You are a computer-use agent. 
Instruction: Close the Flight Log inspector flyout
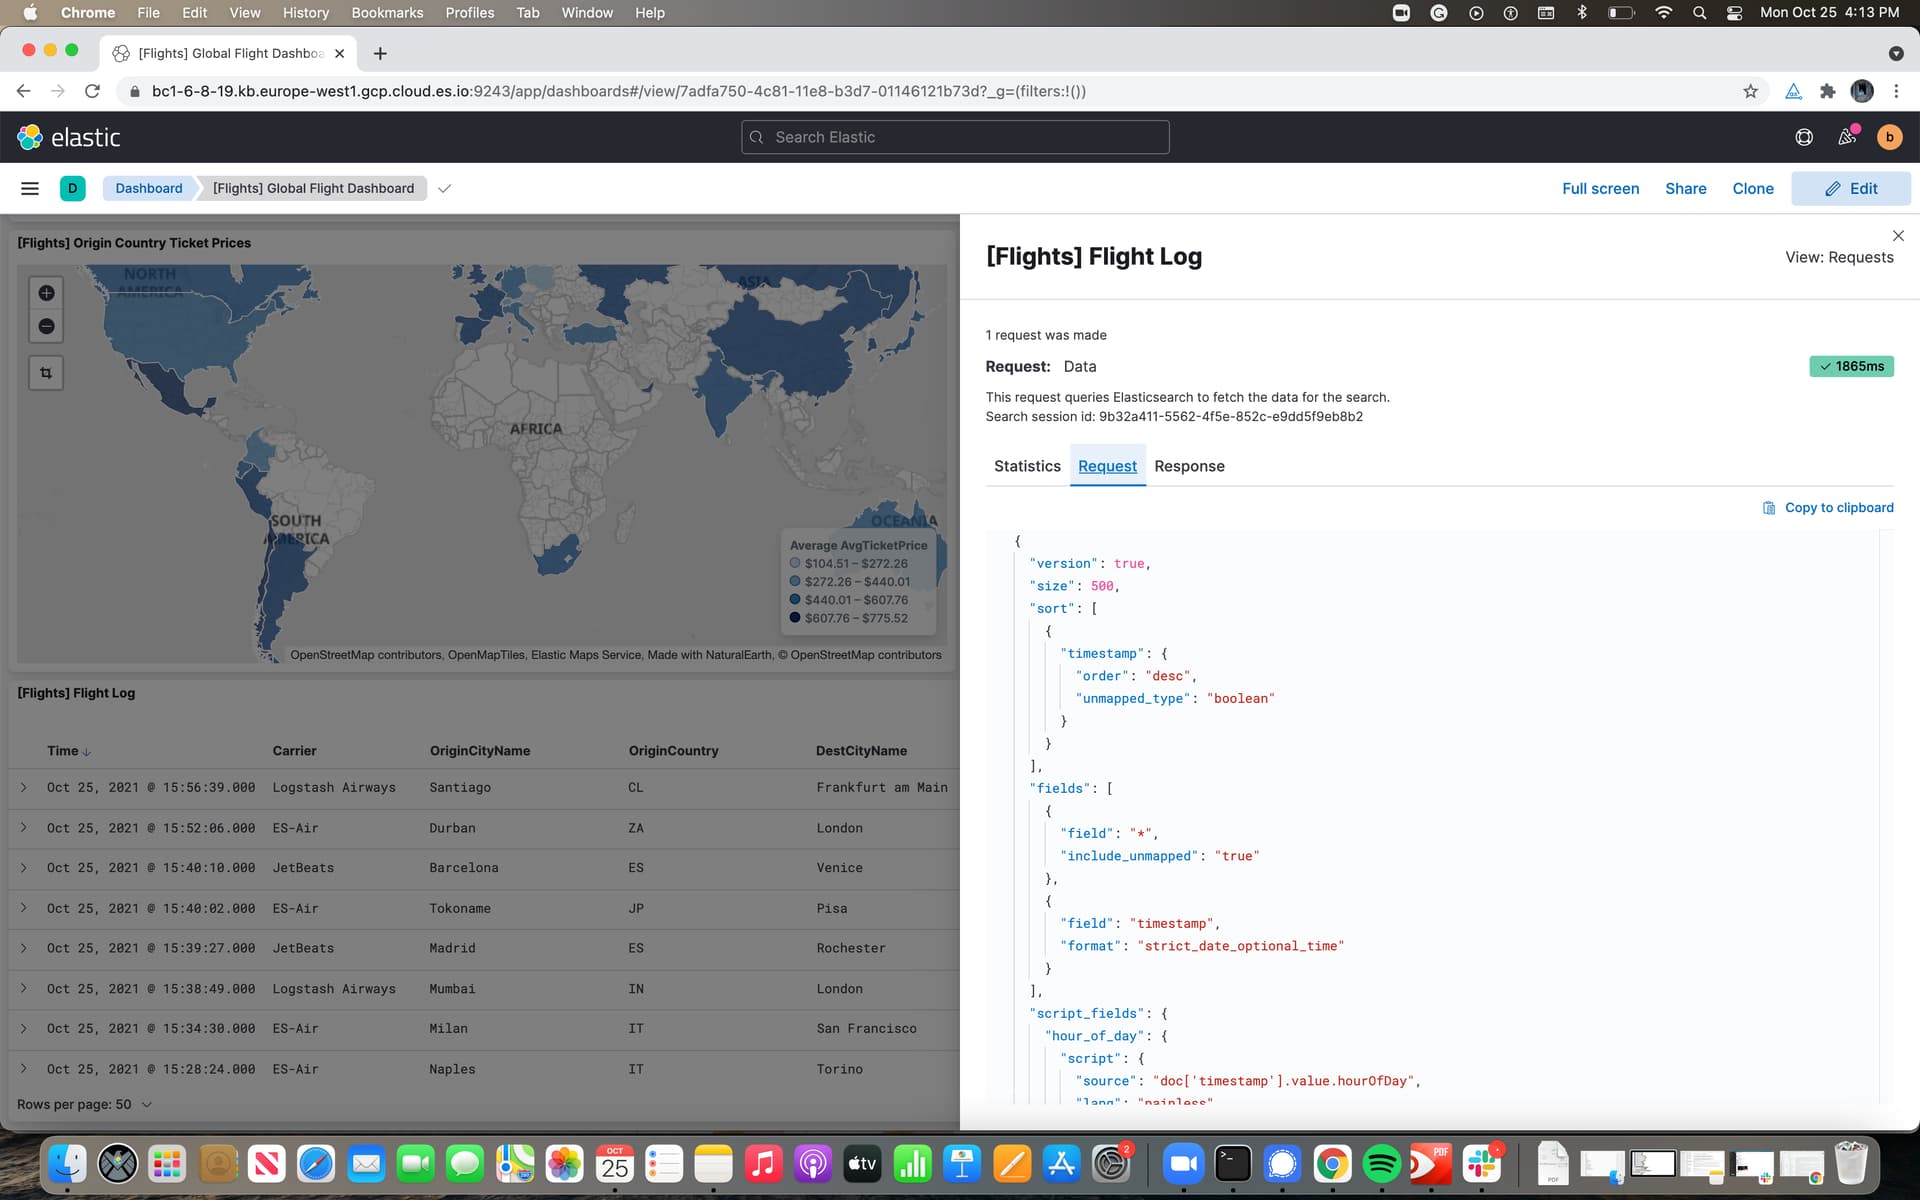pos(1898,236)
